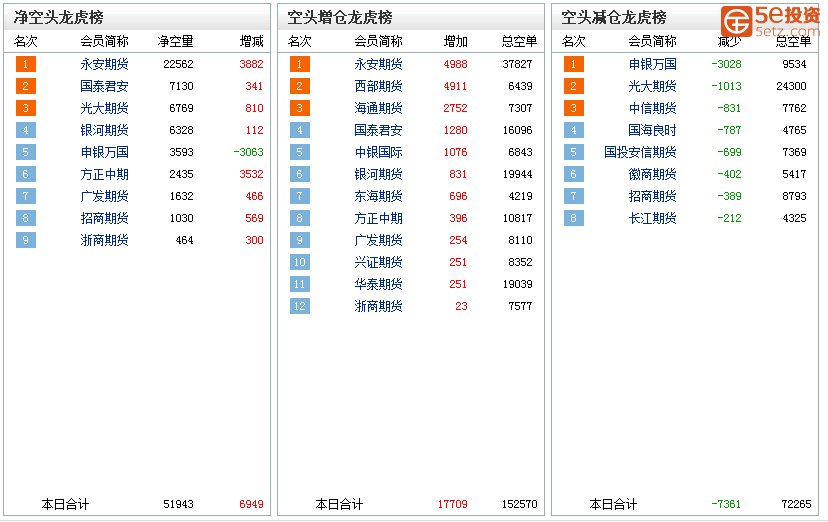Open 长江期货 in 空头减仓龙虎榜

[652, 218]
